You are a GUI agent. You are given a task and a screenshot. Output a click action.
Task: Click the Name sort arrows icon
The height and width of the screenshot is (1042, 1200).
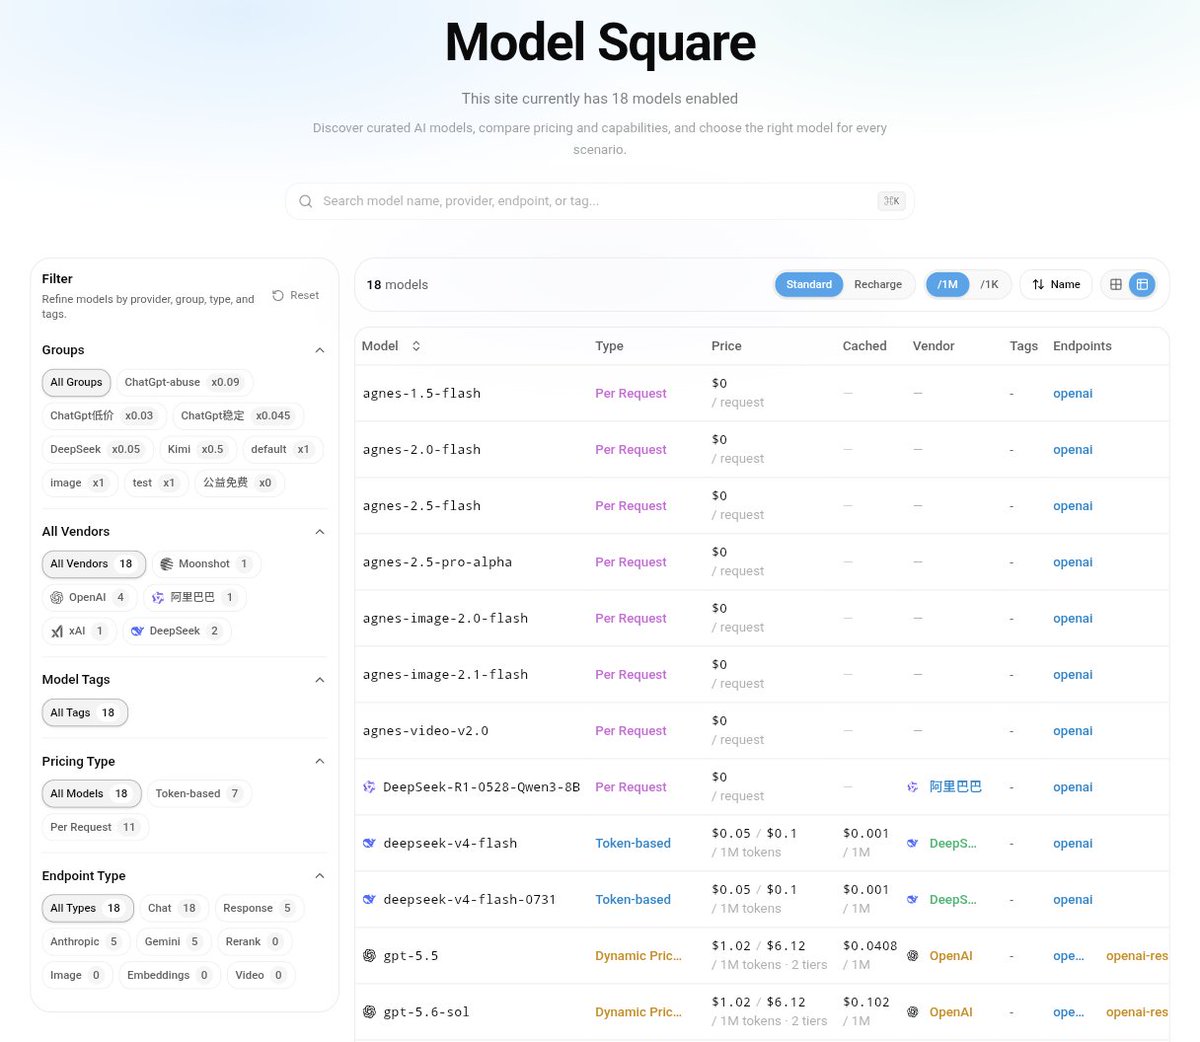pos(1038,284)
